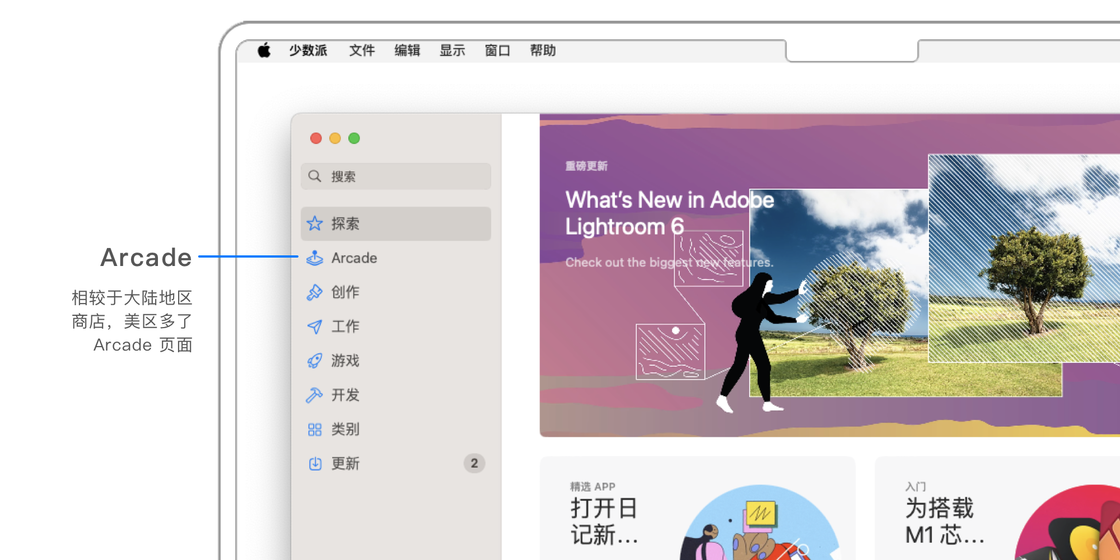Open the 文件 menu

click(362, 51)
